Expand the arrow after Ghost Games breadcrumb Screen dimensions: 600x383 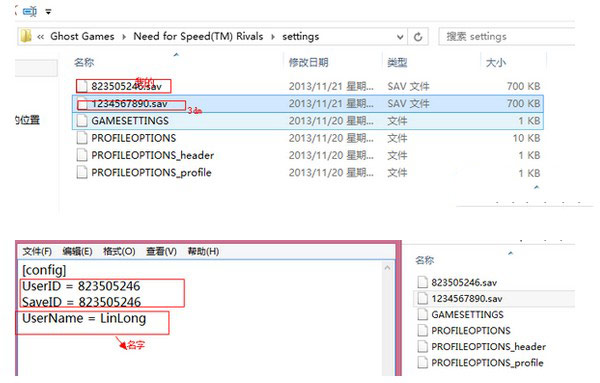(x=124, y=37)
